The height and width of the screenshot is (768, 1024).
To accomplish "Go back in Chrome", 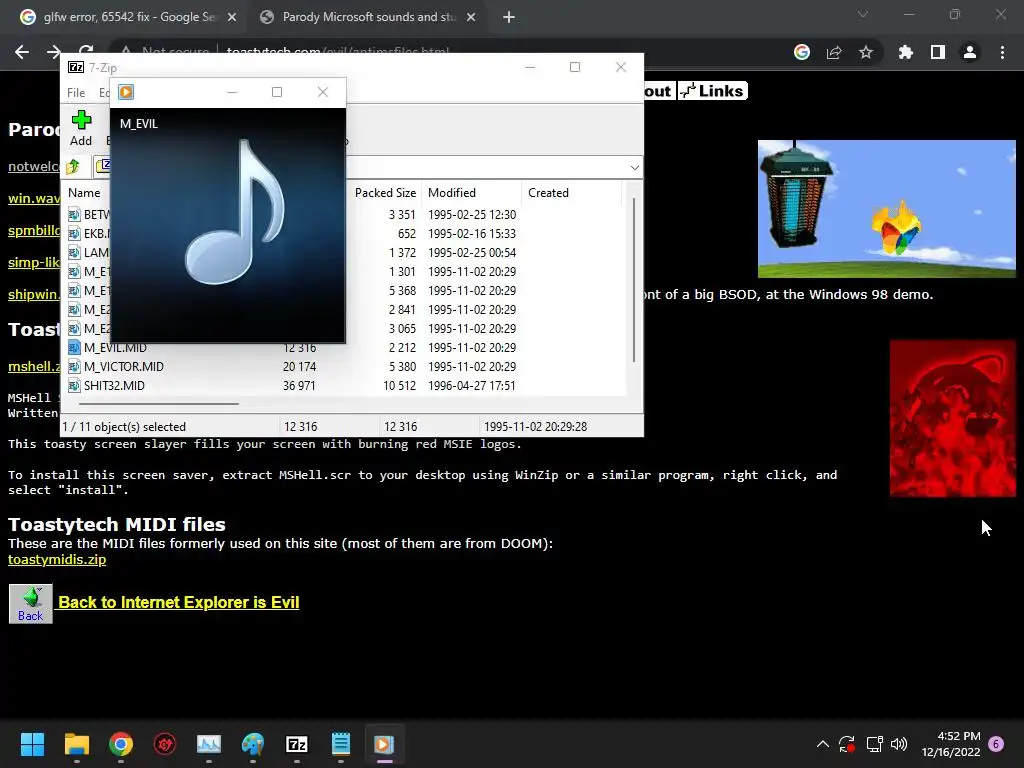I will pyautogui.click(x=22, y=52).
